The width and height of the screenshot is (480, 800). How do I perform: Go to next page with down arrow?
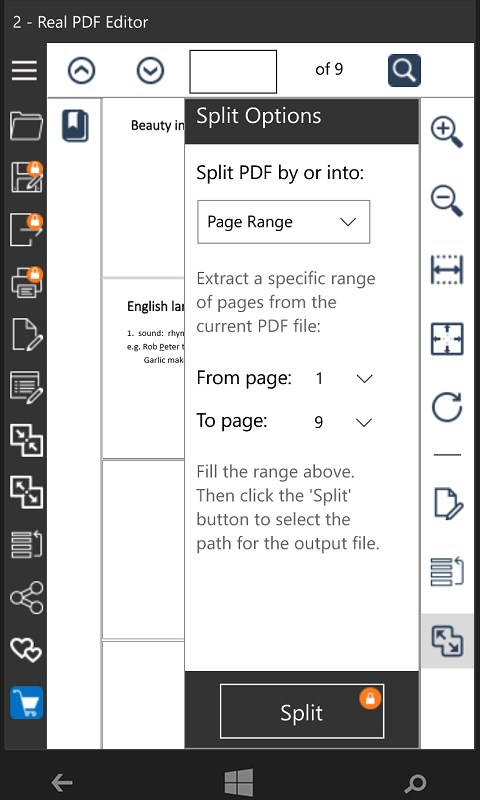[x=150, y=70]
